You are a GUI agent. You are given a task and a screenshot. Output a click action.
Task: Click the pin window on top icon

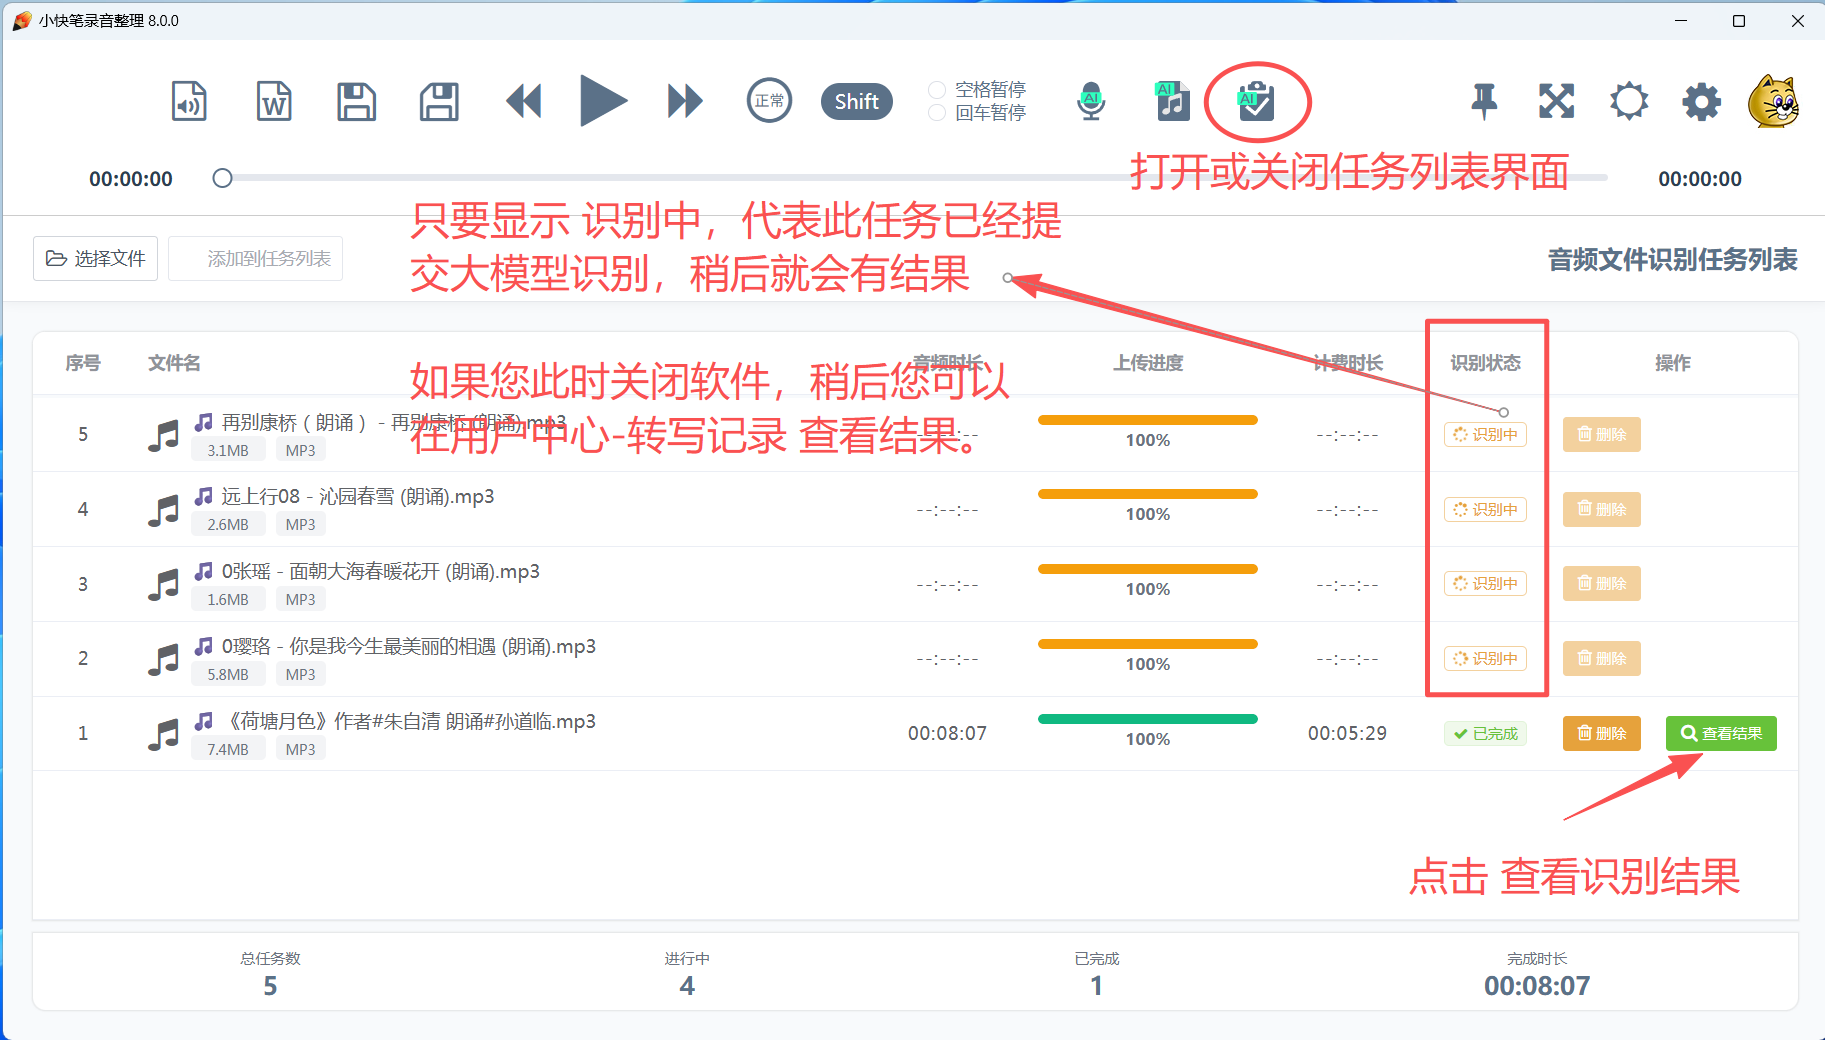(1484, 101)
